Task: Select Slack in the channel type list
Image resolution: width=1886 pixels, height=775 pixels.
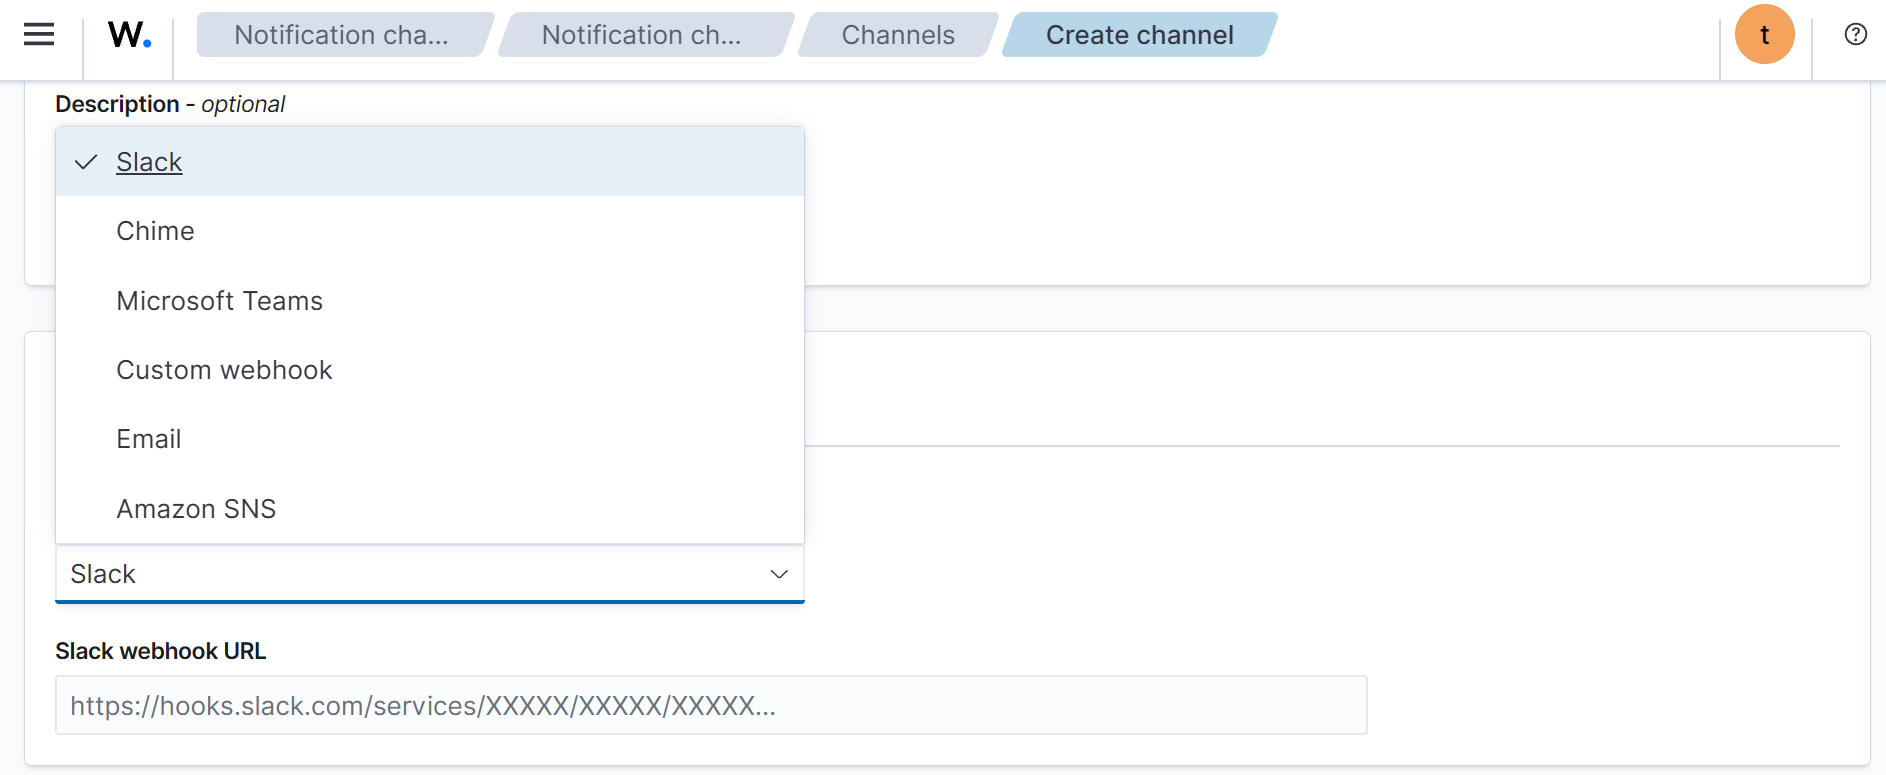Action: [x=430, y=162]
